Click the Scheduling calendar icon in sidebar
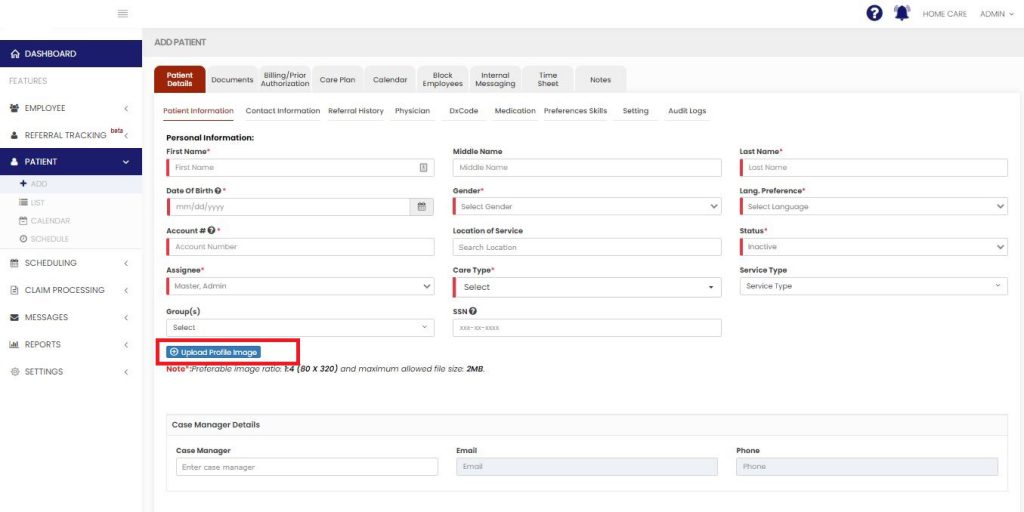The image size is (1024, 512). [x=15, y=263]
